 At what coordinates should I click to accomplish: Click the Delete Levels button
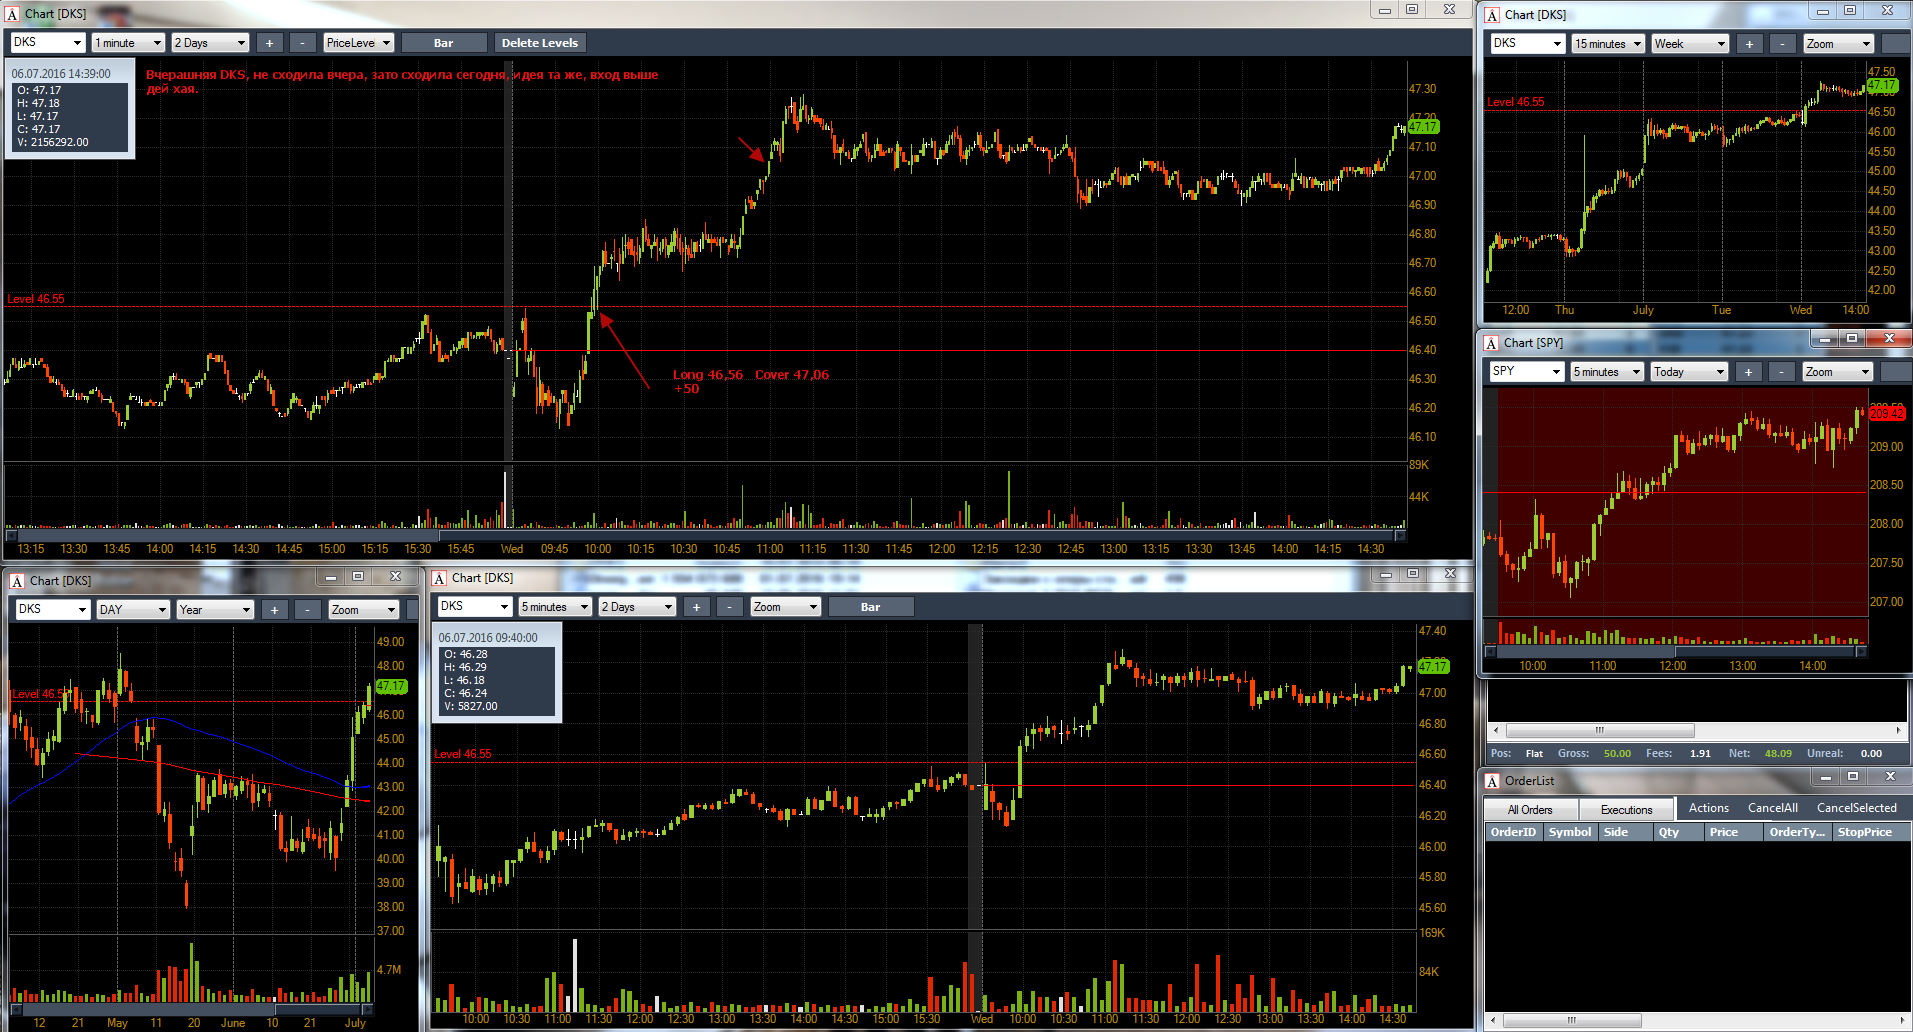(540, 43)
